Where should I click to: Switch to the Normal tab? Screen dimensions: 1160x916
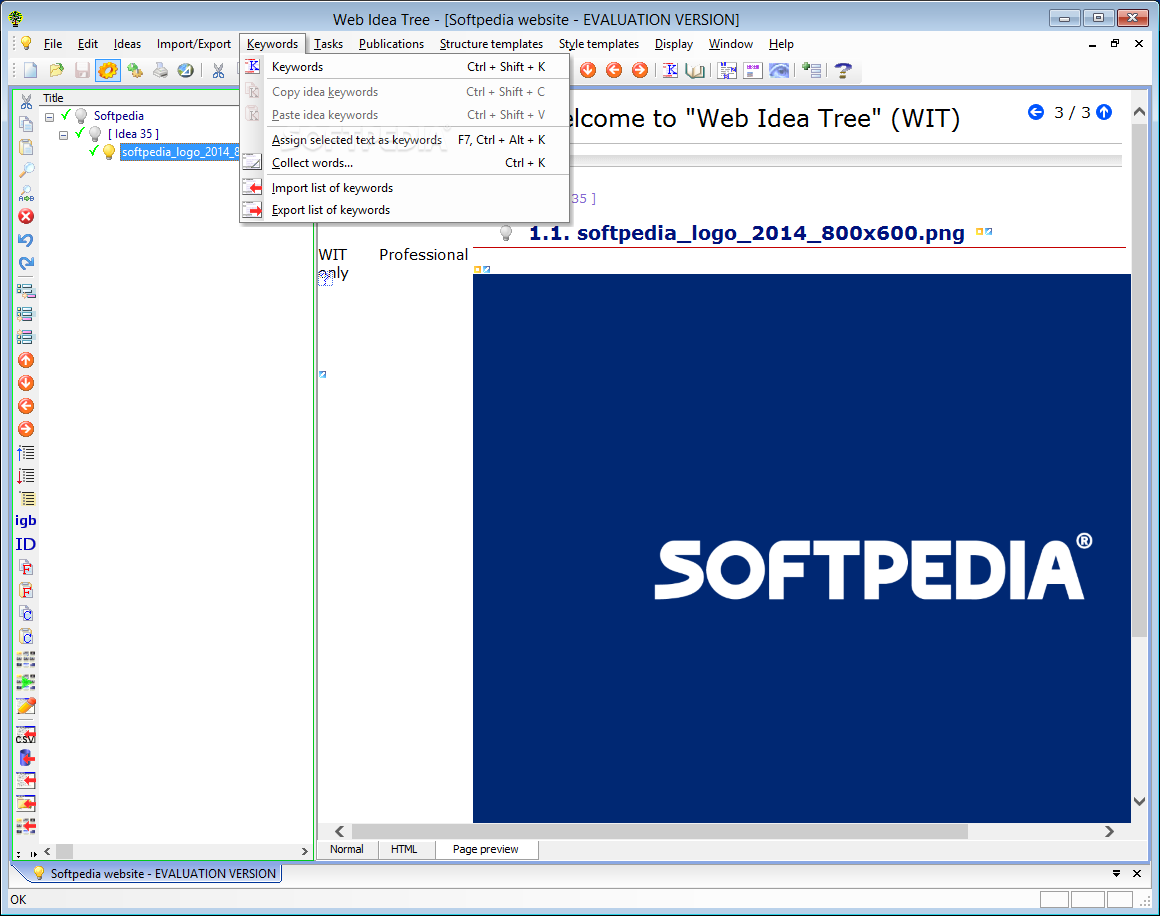[x=346, y=849]
